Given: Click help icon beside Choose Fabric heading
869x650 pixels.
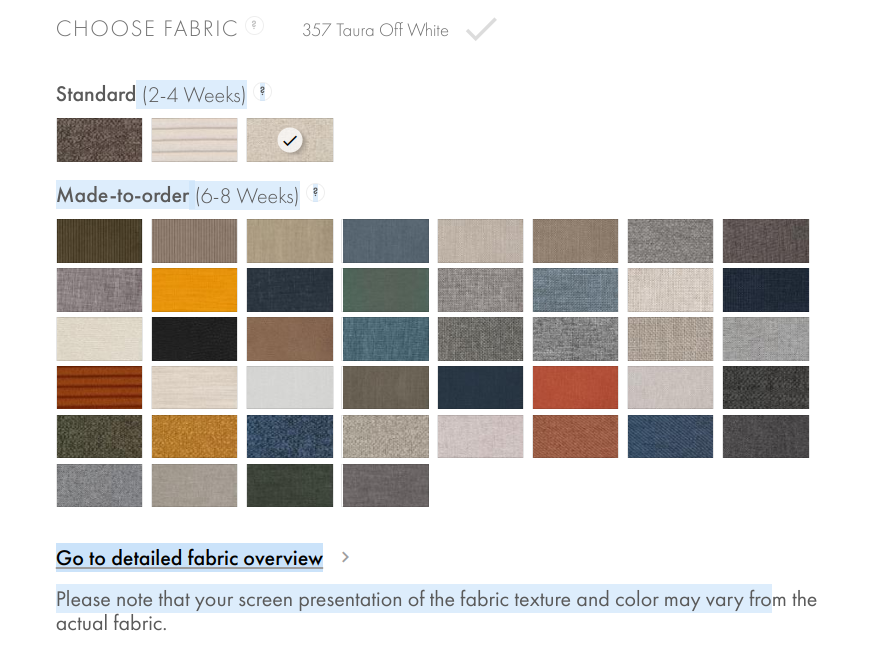Looking at the screenshot, I should tap(255, 26).
